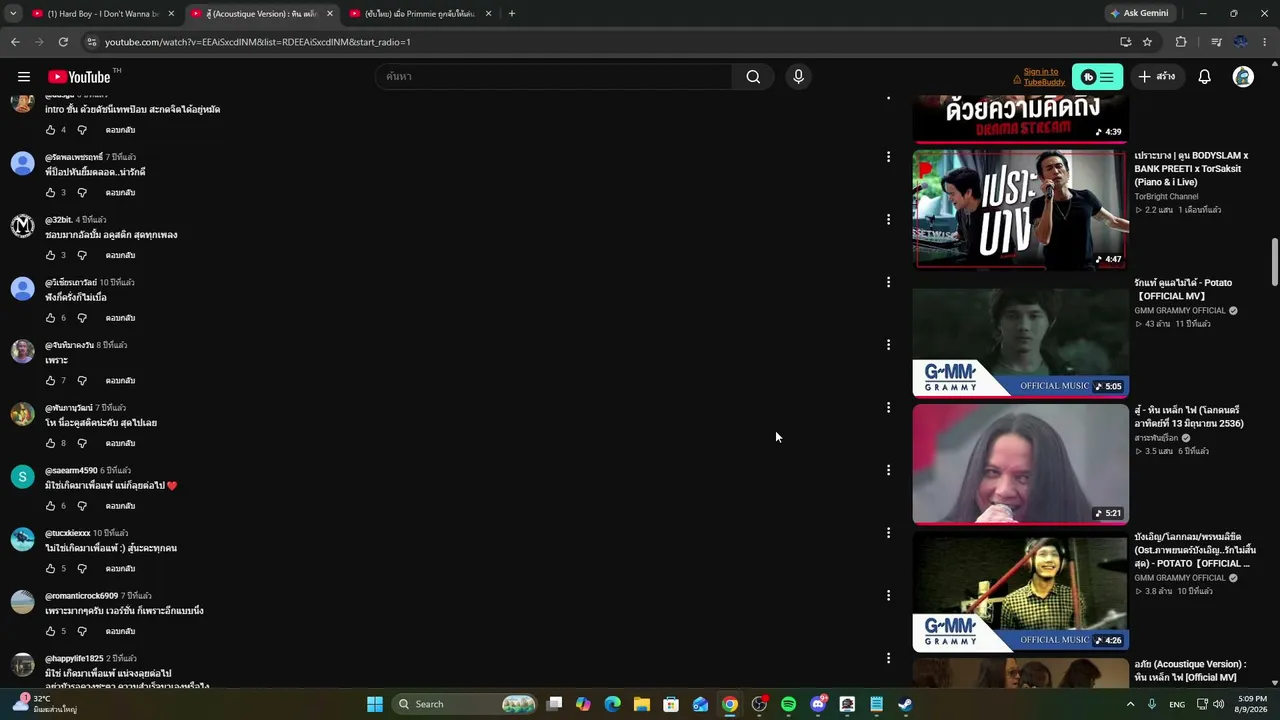Click the page vertical scrollbar thumb
1280x720 pixels.
(1274, 262)
